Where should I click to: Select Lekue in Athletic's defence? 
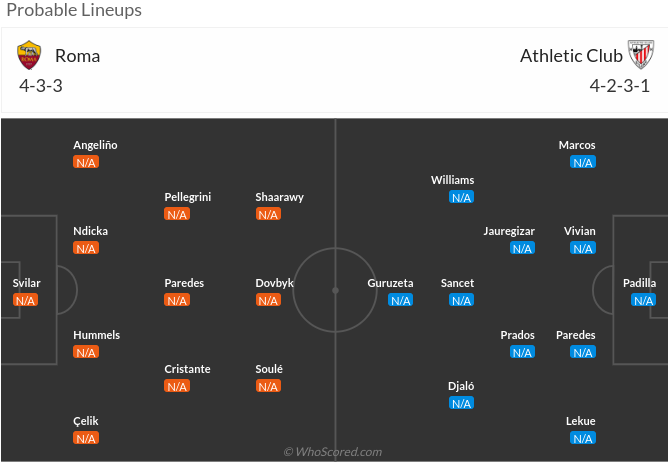[x=581, y=421]
